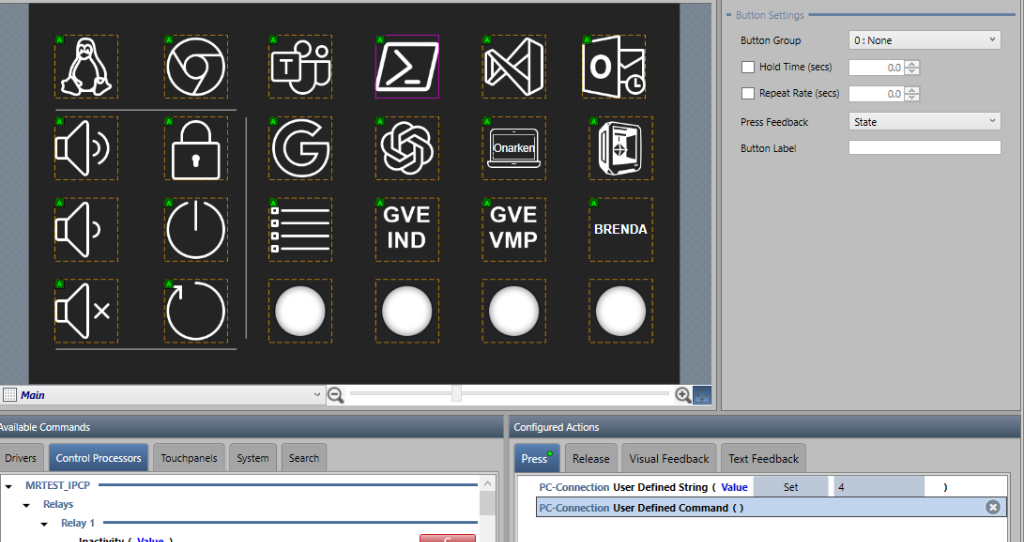Select the padlock lock button

195,148
